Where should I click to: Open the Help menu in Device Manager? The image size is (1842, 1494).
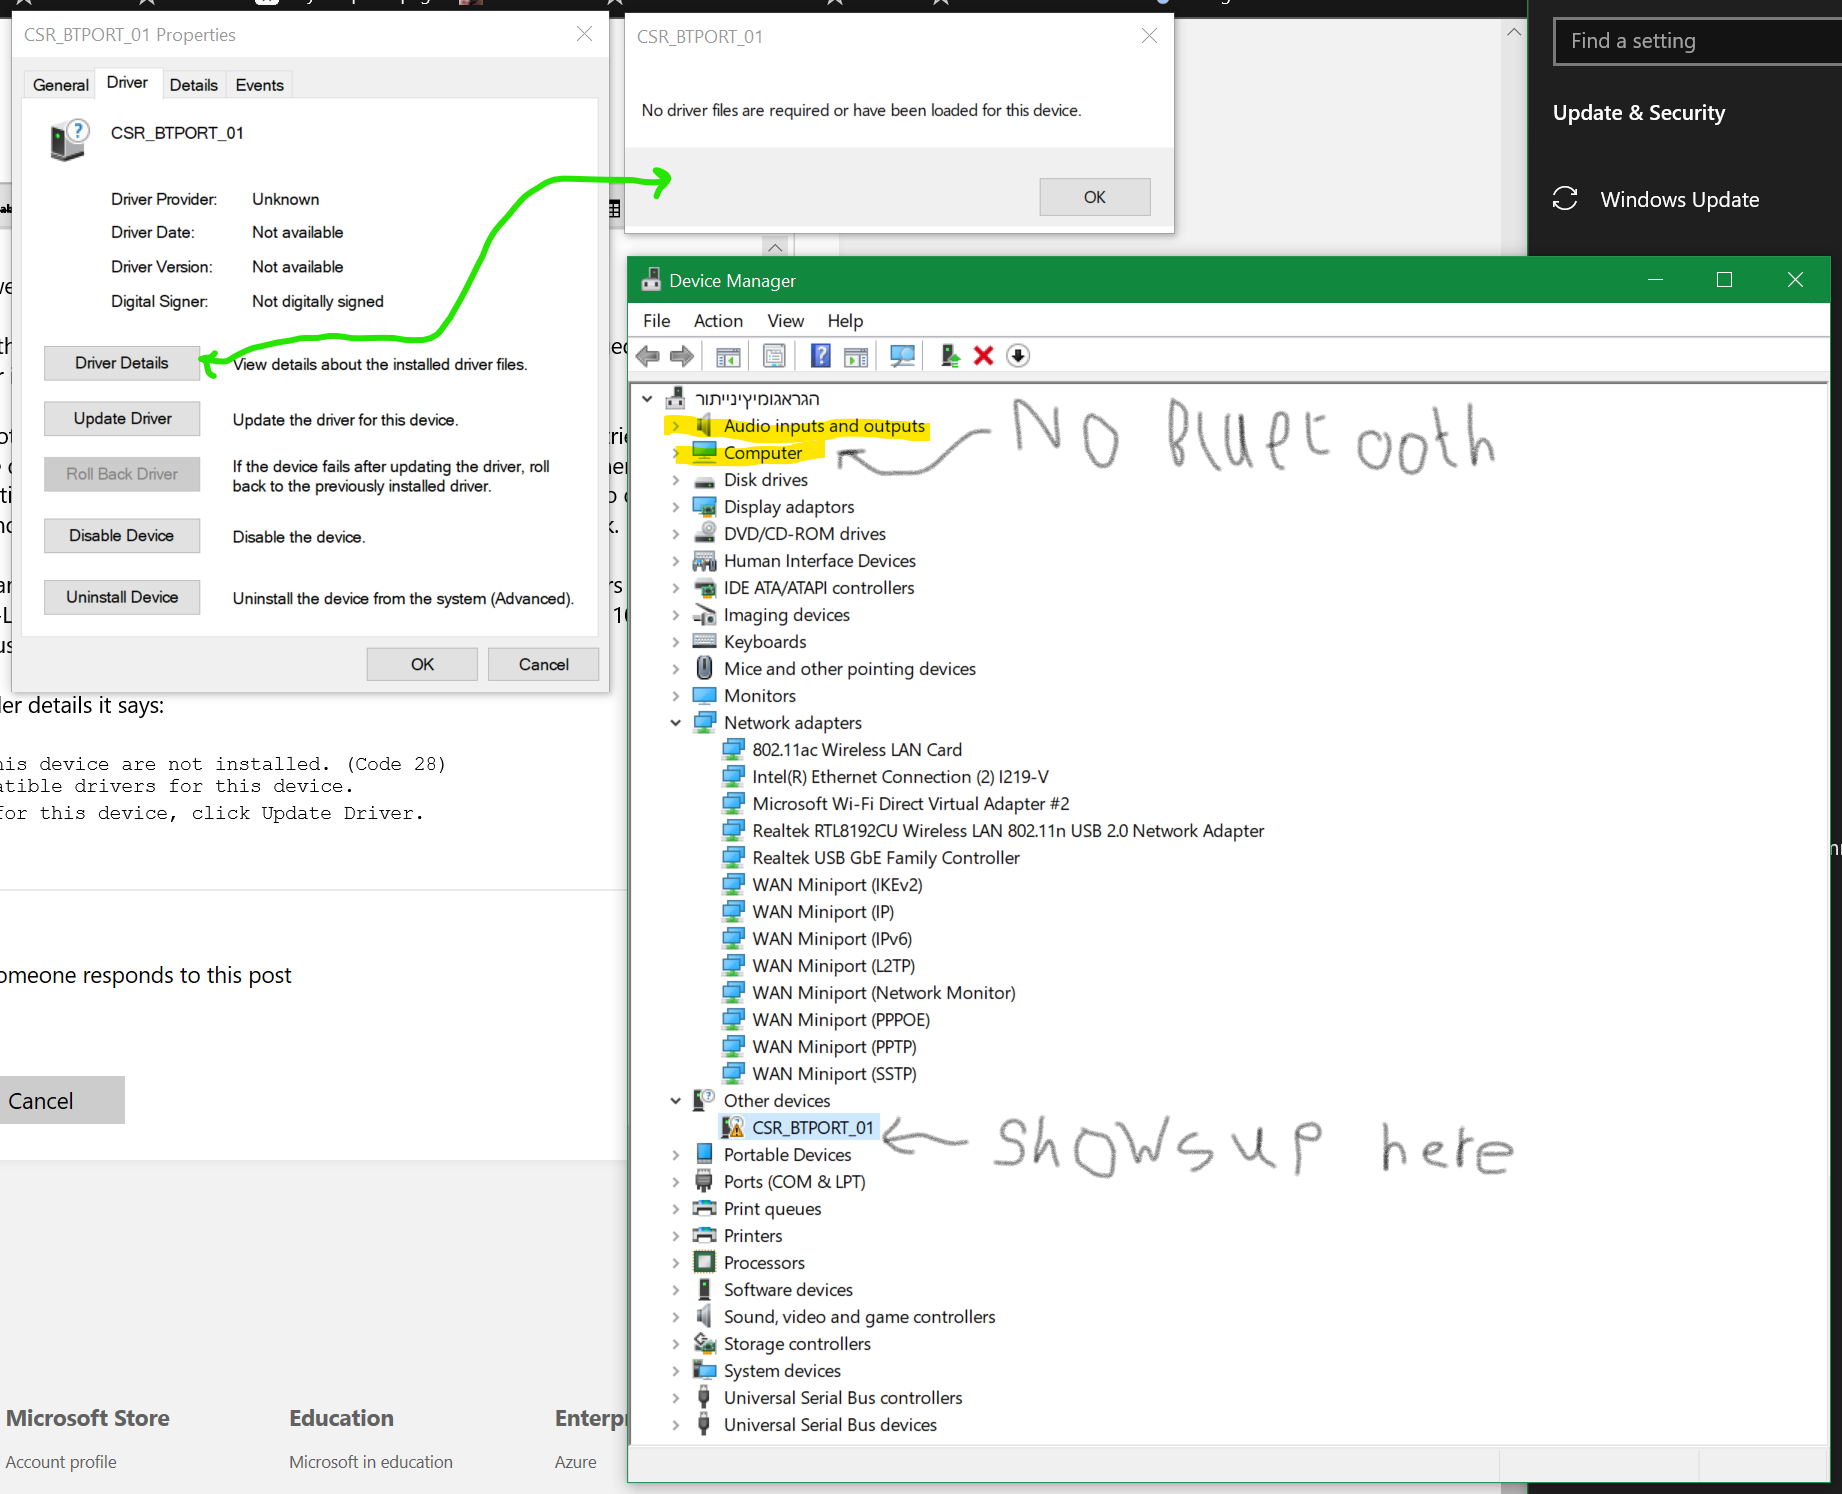[845, 320]
